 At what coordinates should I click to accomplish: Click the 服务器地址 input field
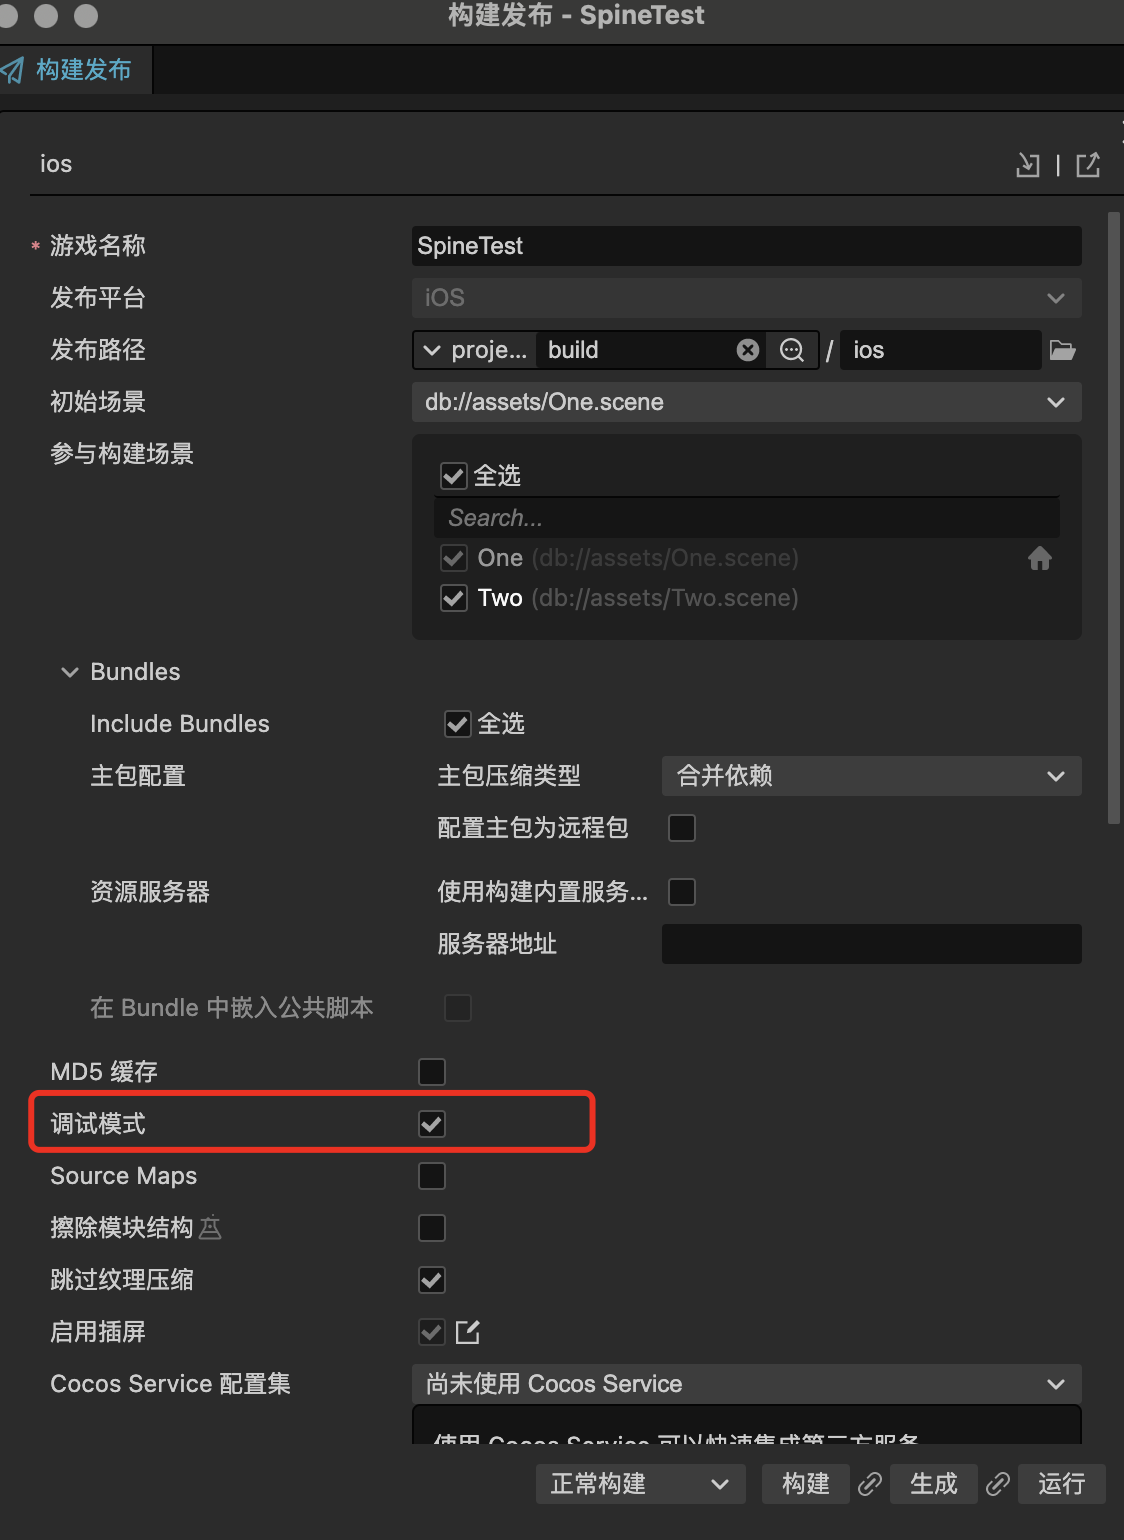pyautogui.click(x=872, y=944)
